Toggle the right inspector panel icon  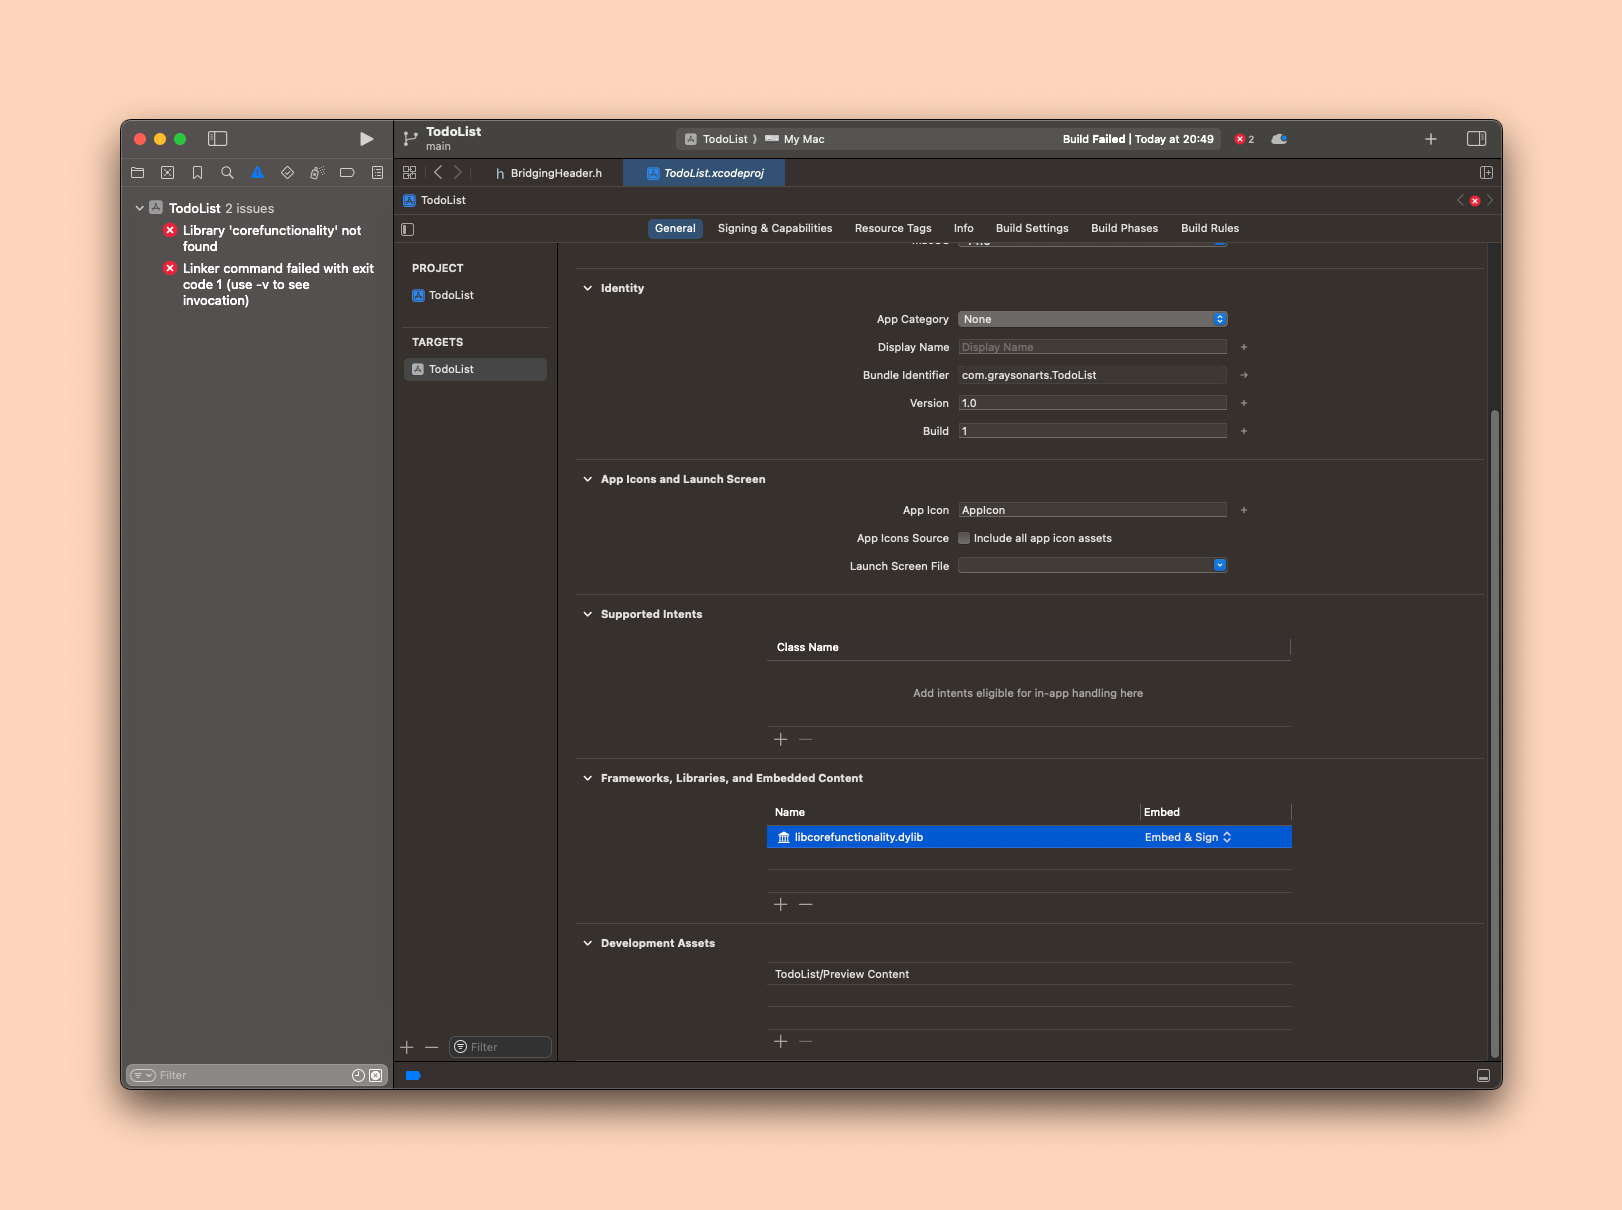(1476, 139)
